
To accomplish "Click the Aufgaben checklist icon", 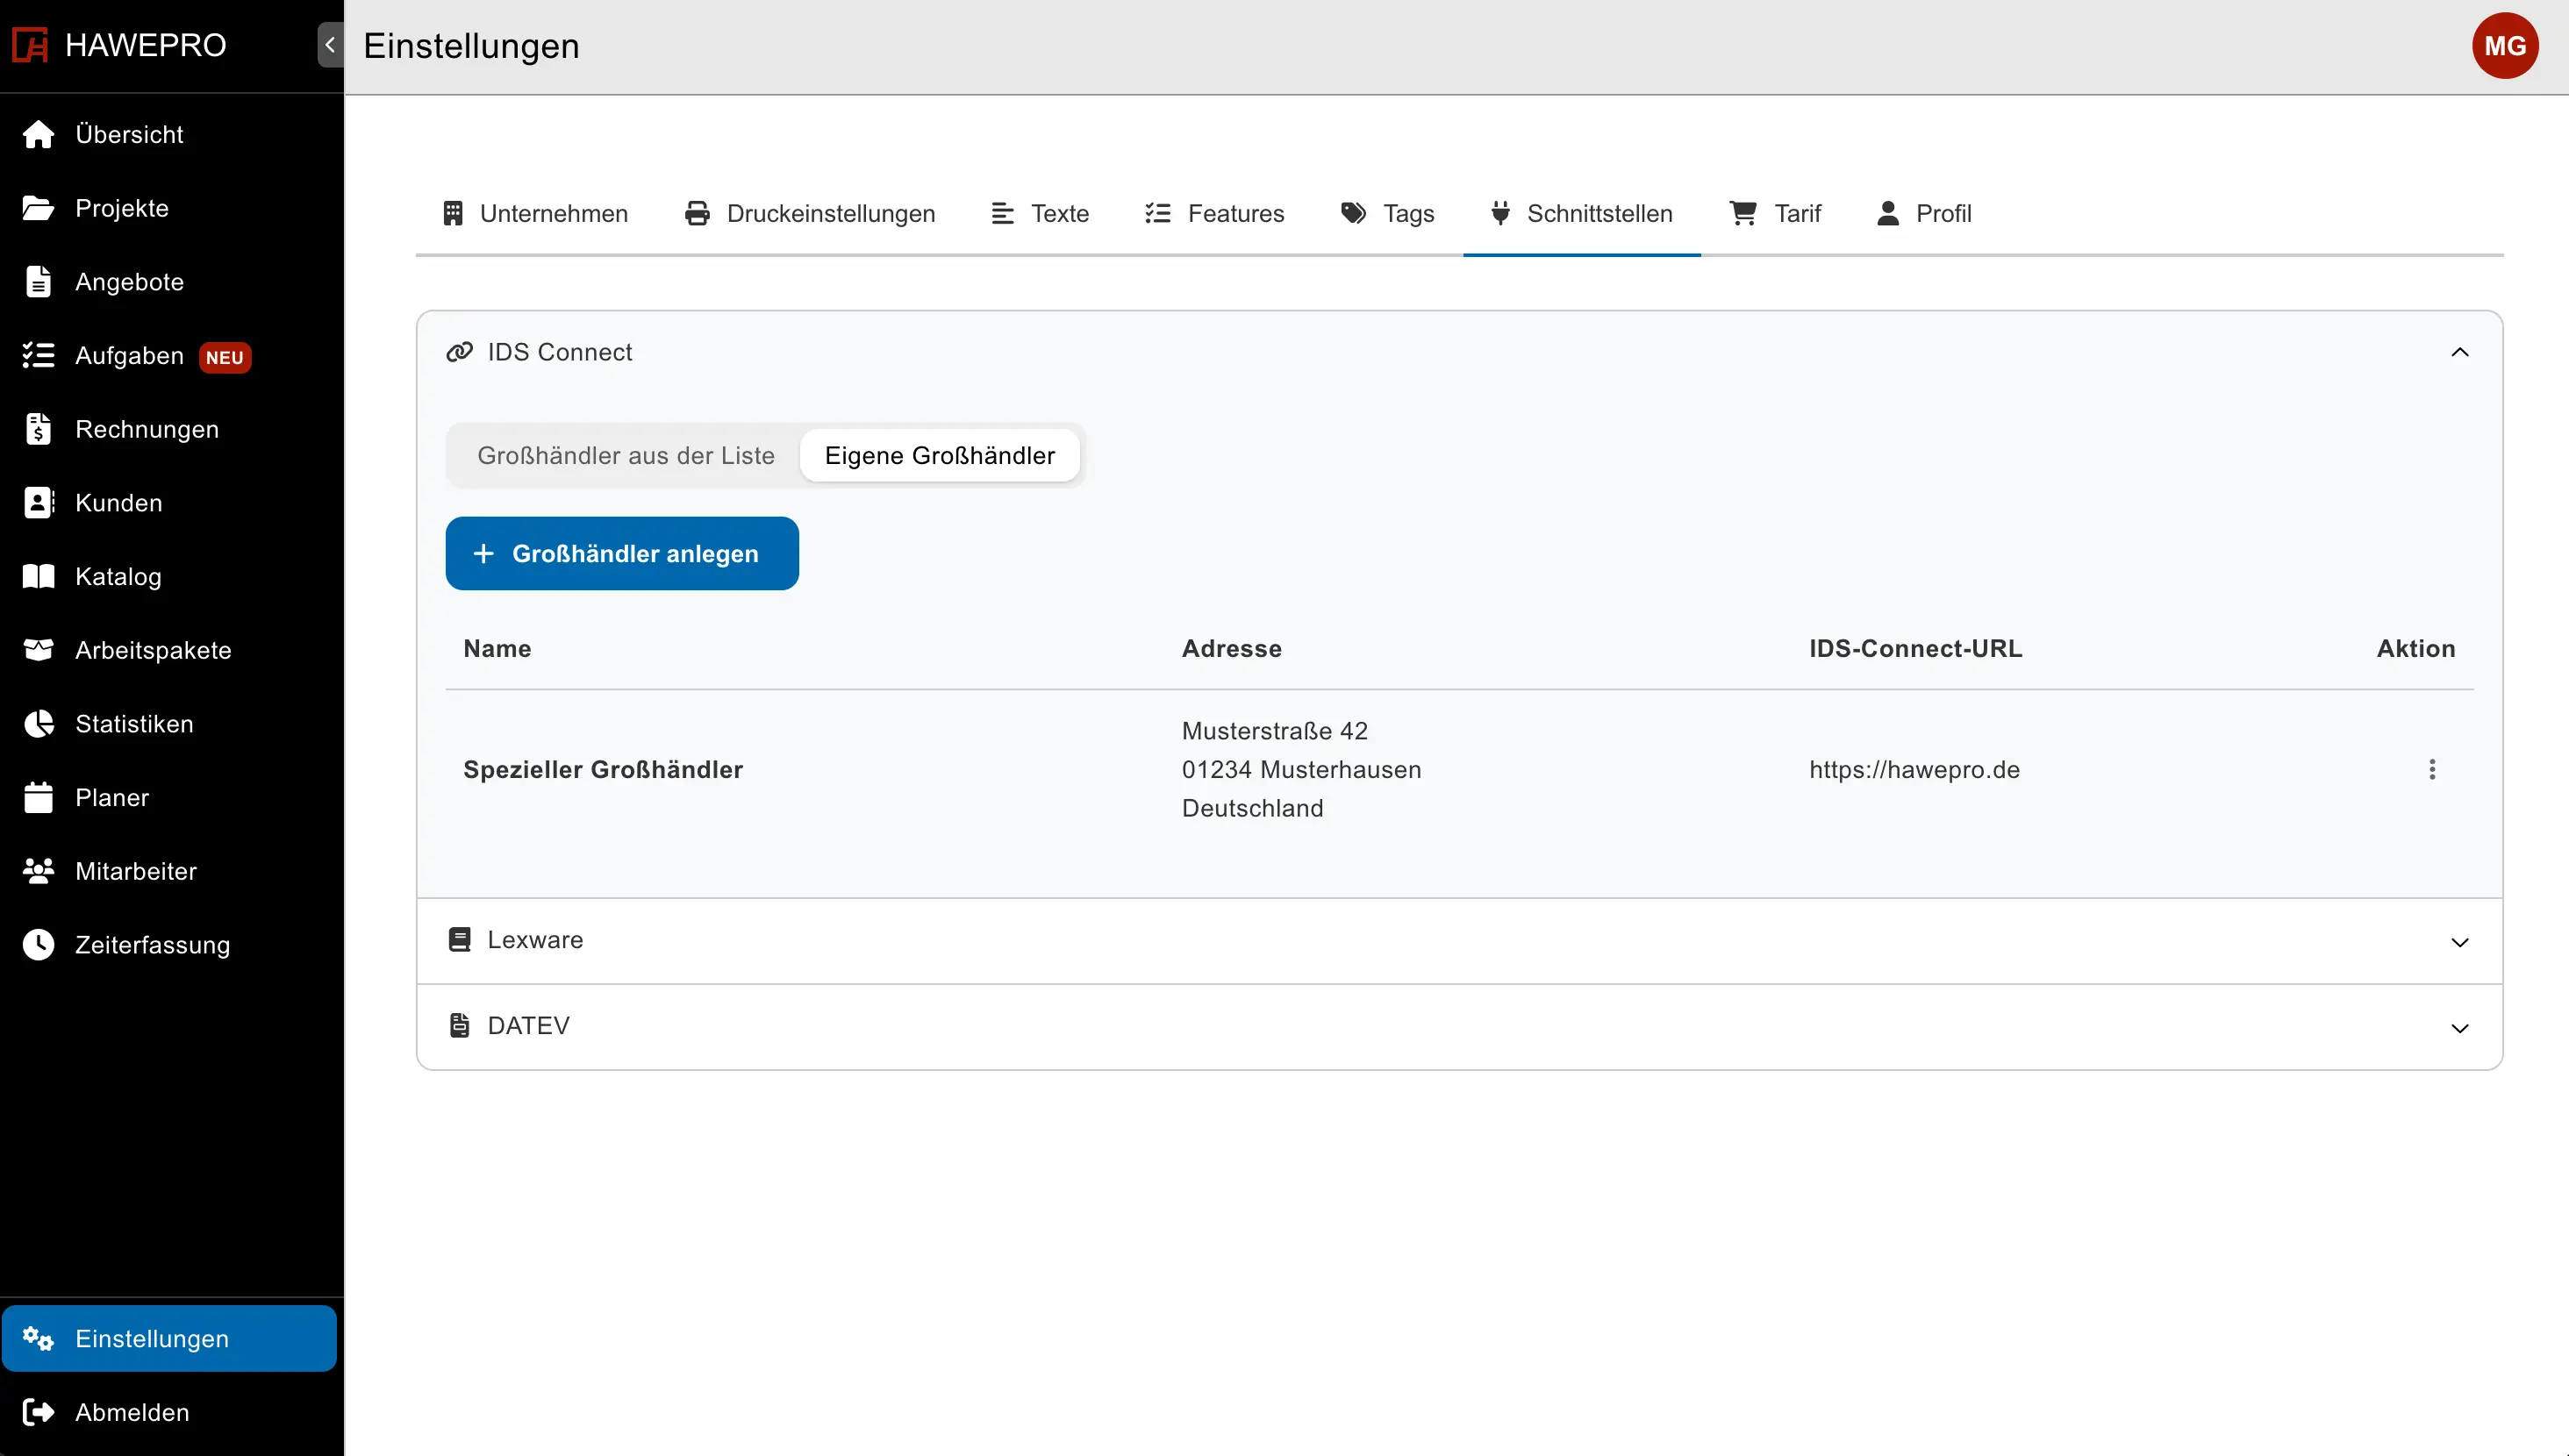I will (x=38, y=355).
